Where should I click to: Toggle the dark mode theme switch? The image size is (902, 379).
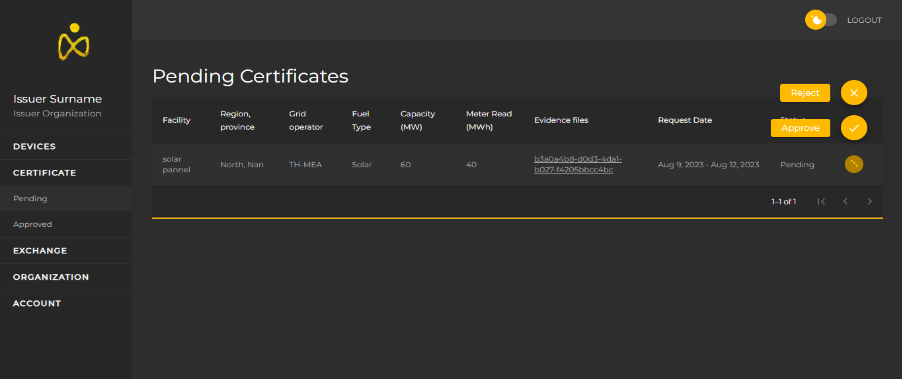821,20
